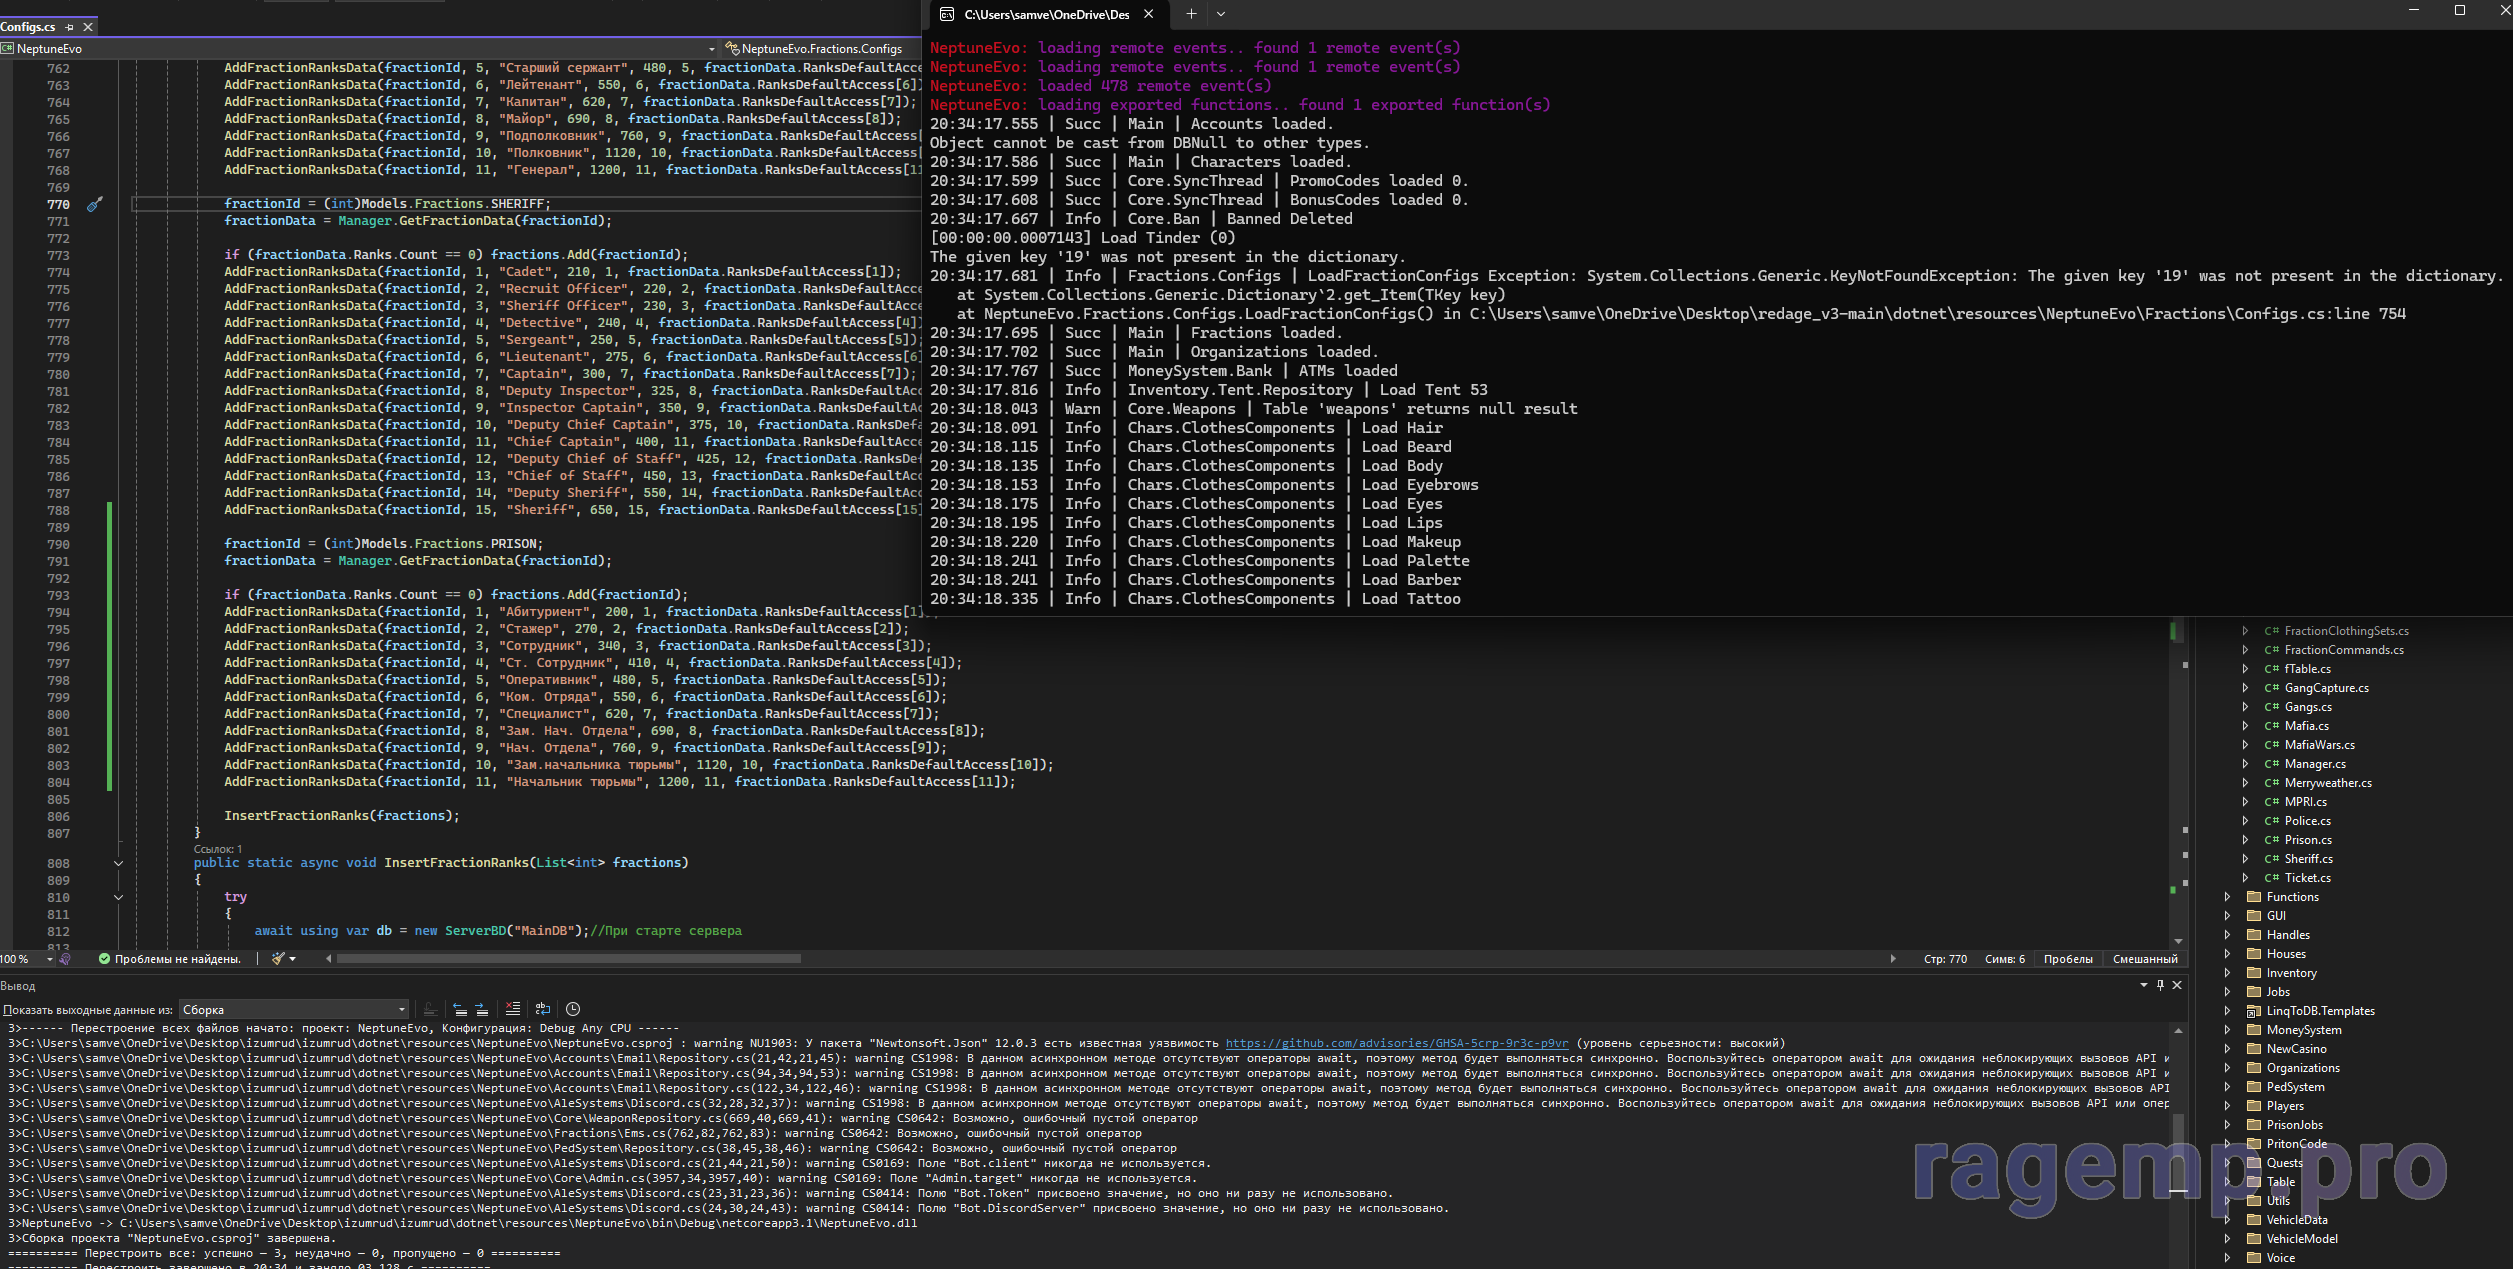Click the IntelliCode purple icon near zoom

65,959
